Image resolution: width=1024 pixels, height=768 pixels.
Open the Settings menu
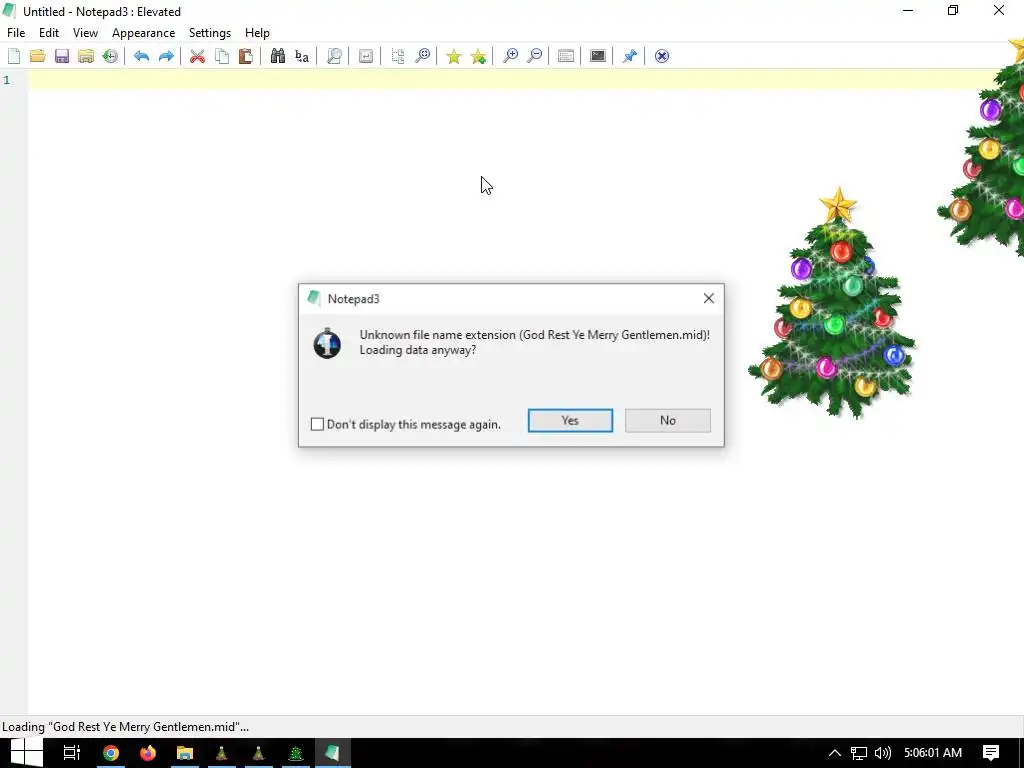tap(210, 33)
